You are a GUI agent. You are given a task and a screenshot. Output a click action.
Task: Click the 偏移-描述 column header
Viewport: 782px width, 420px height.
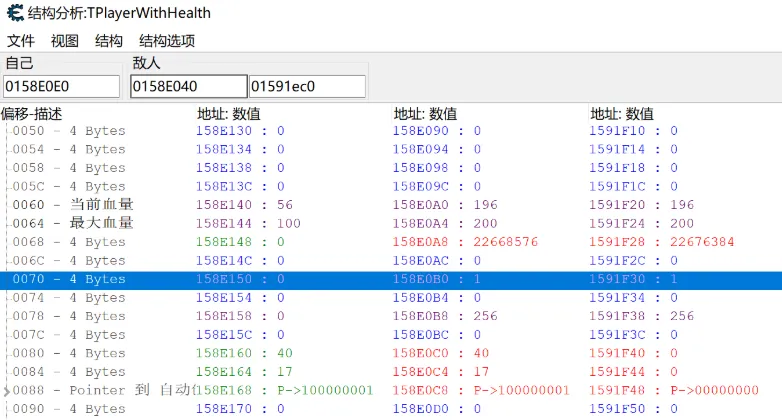[x=32, y=114]
